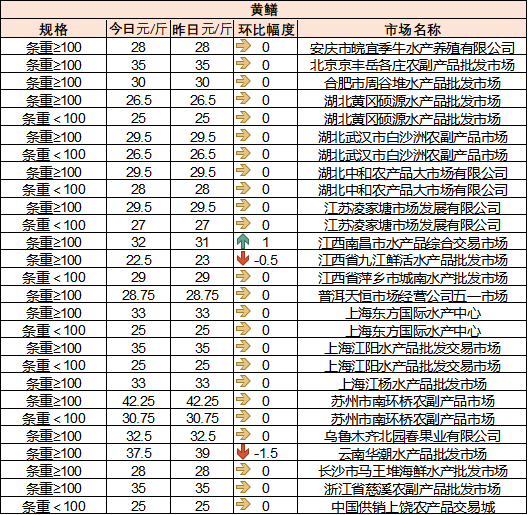Click the red down arrow icon next to -0.5
Screen dimensions: 528x515
point(243,259)
